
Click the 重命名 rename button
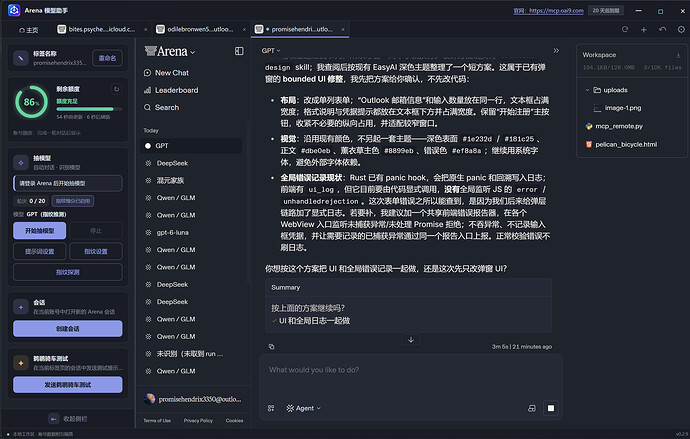[x=107, y=58]
